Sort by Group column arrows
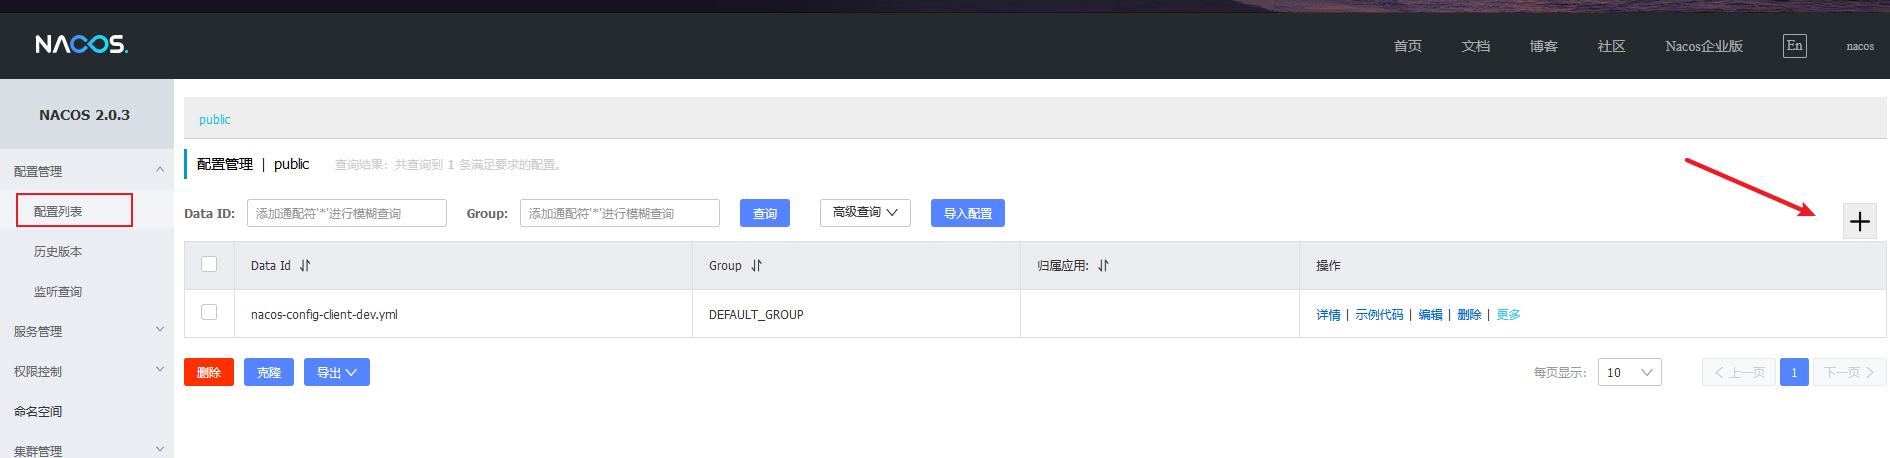The width and height of the screenshot is (1890, 458). pos(756,266)
